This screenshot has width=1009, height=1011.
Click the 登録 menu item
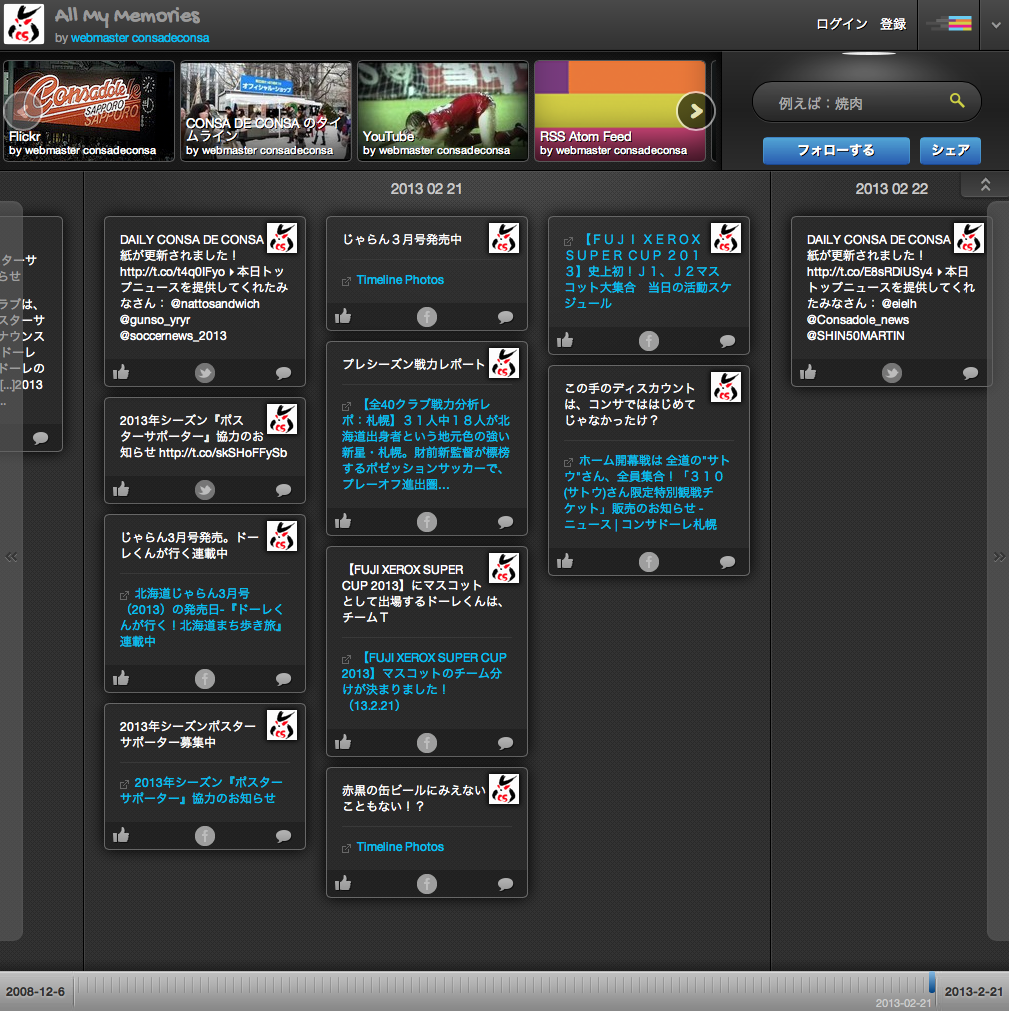pos(893,24)
